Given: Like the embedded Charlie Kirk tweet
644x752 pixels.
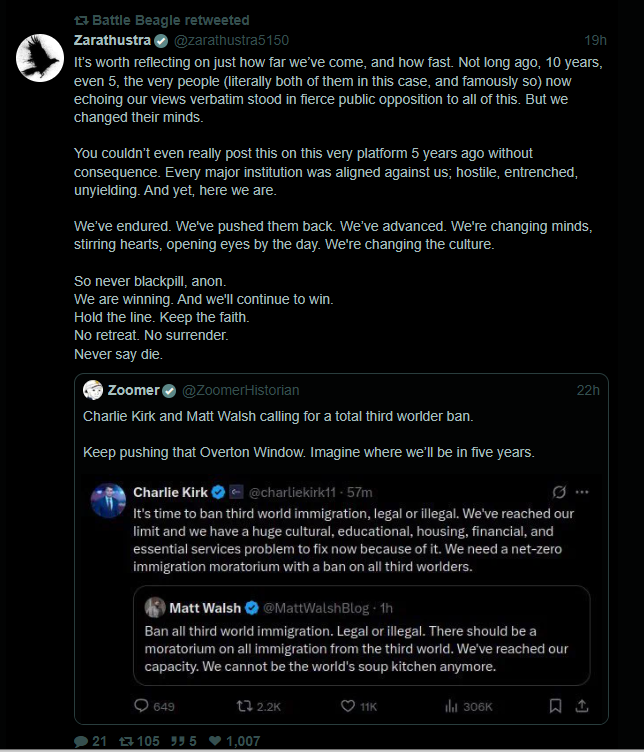Looking at the screenshot, I should [348, 706].
